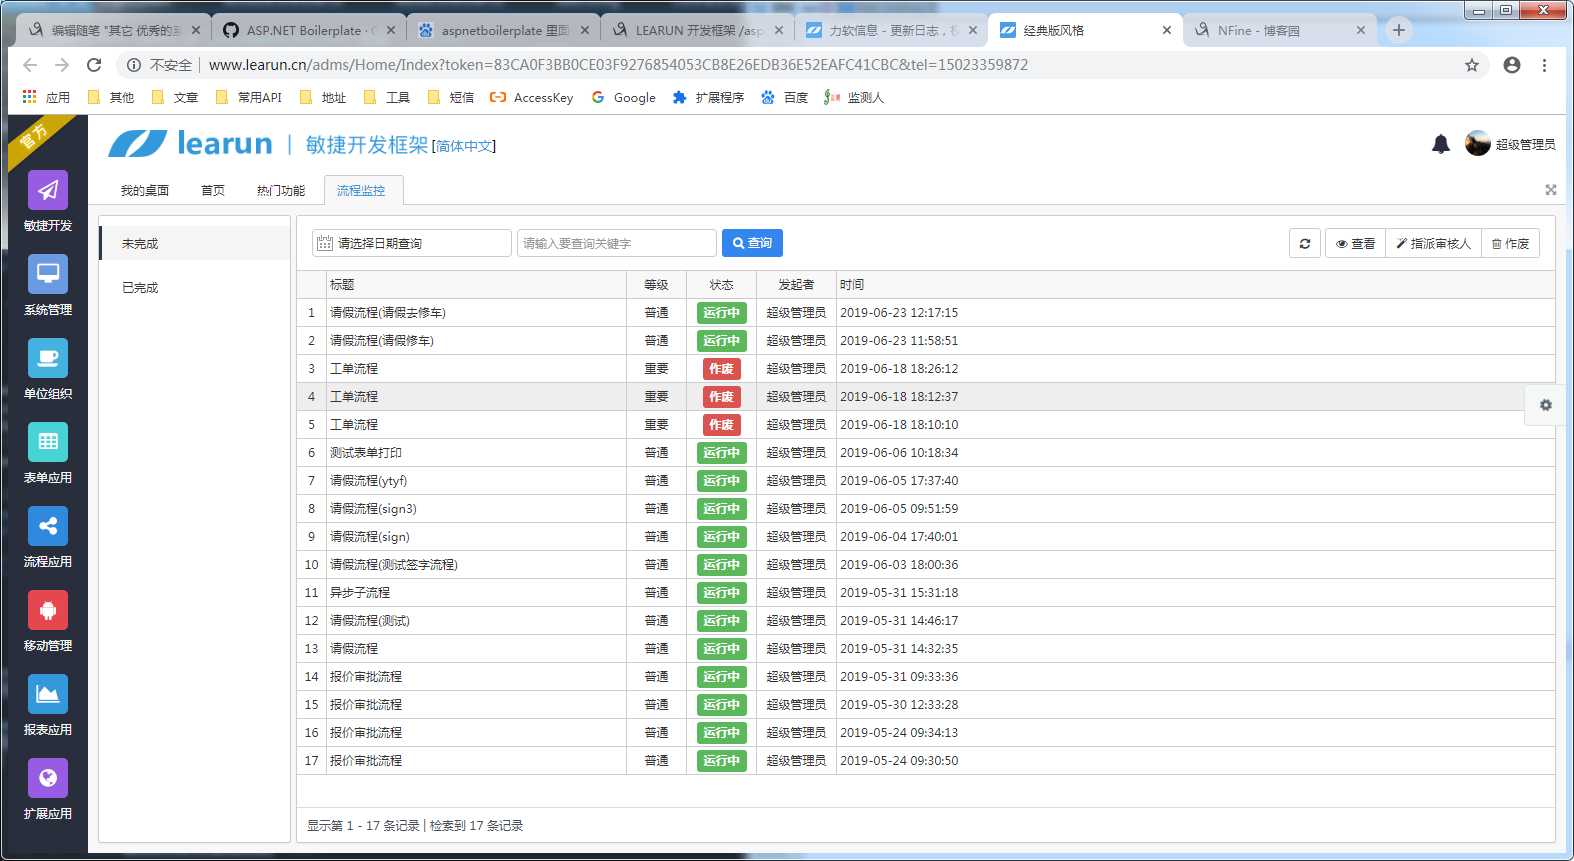Close the 经典版风格 browser tab

[x=1167, y=30]
